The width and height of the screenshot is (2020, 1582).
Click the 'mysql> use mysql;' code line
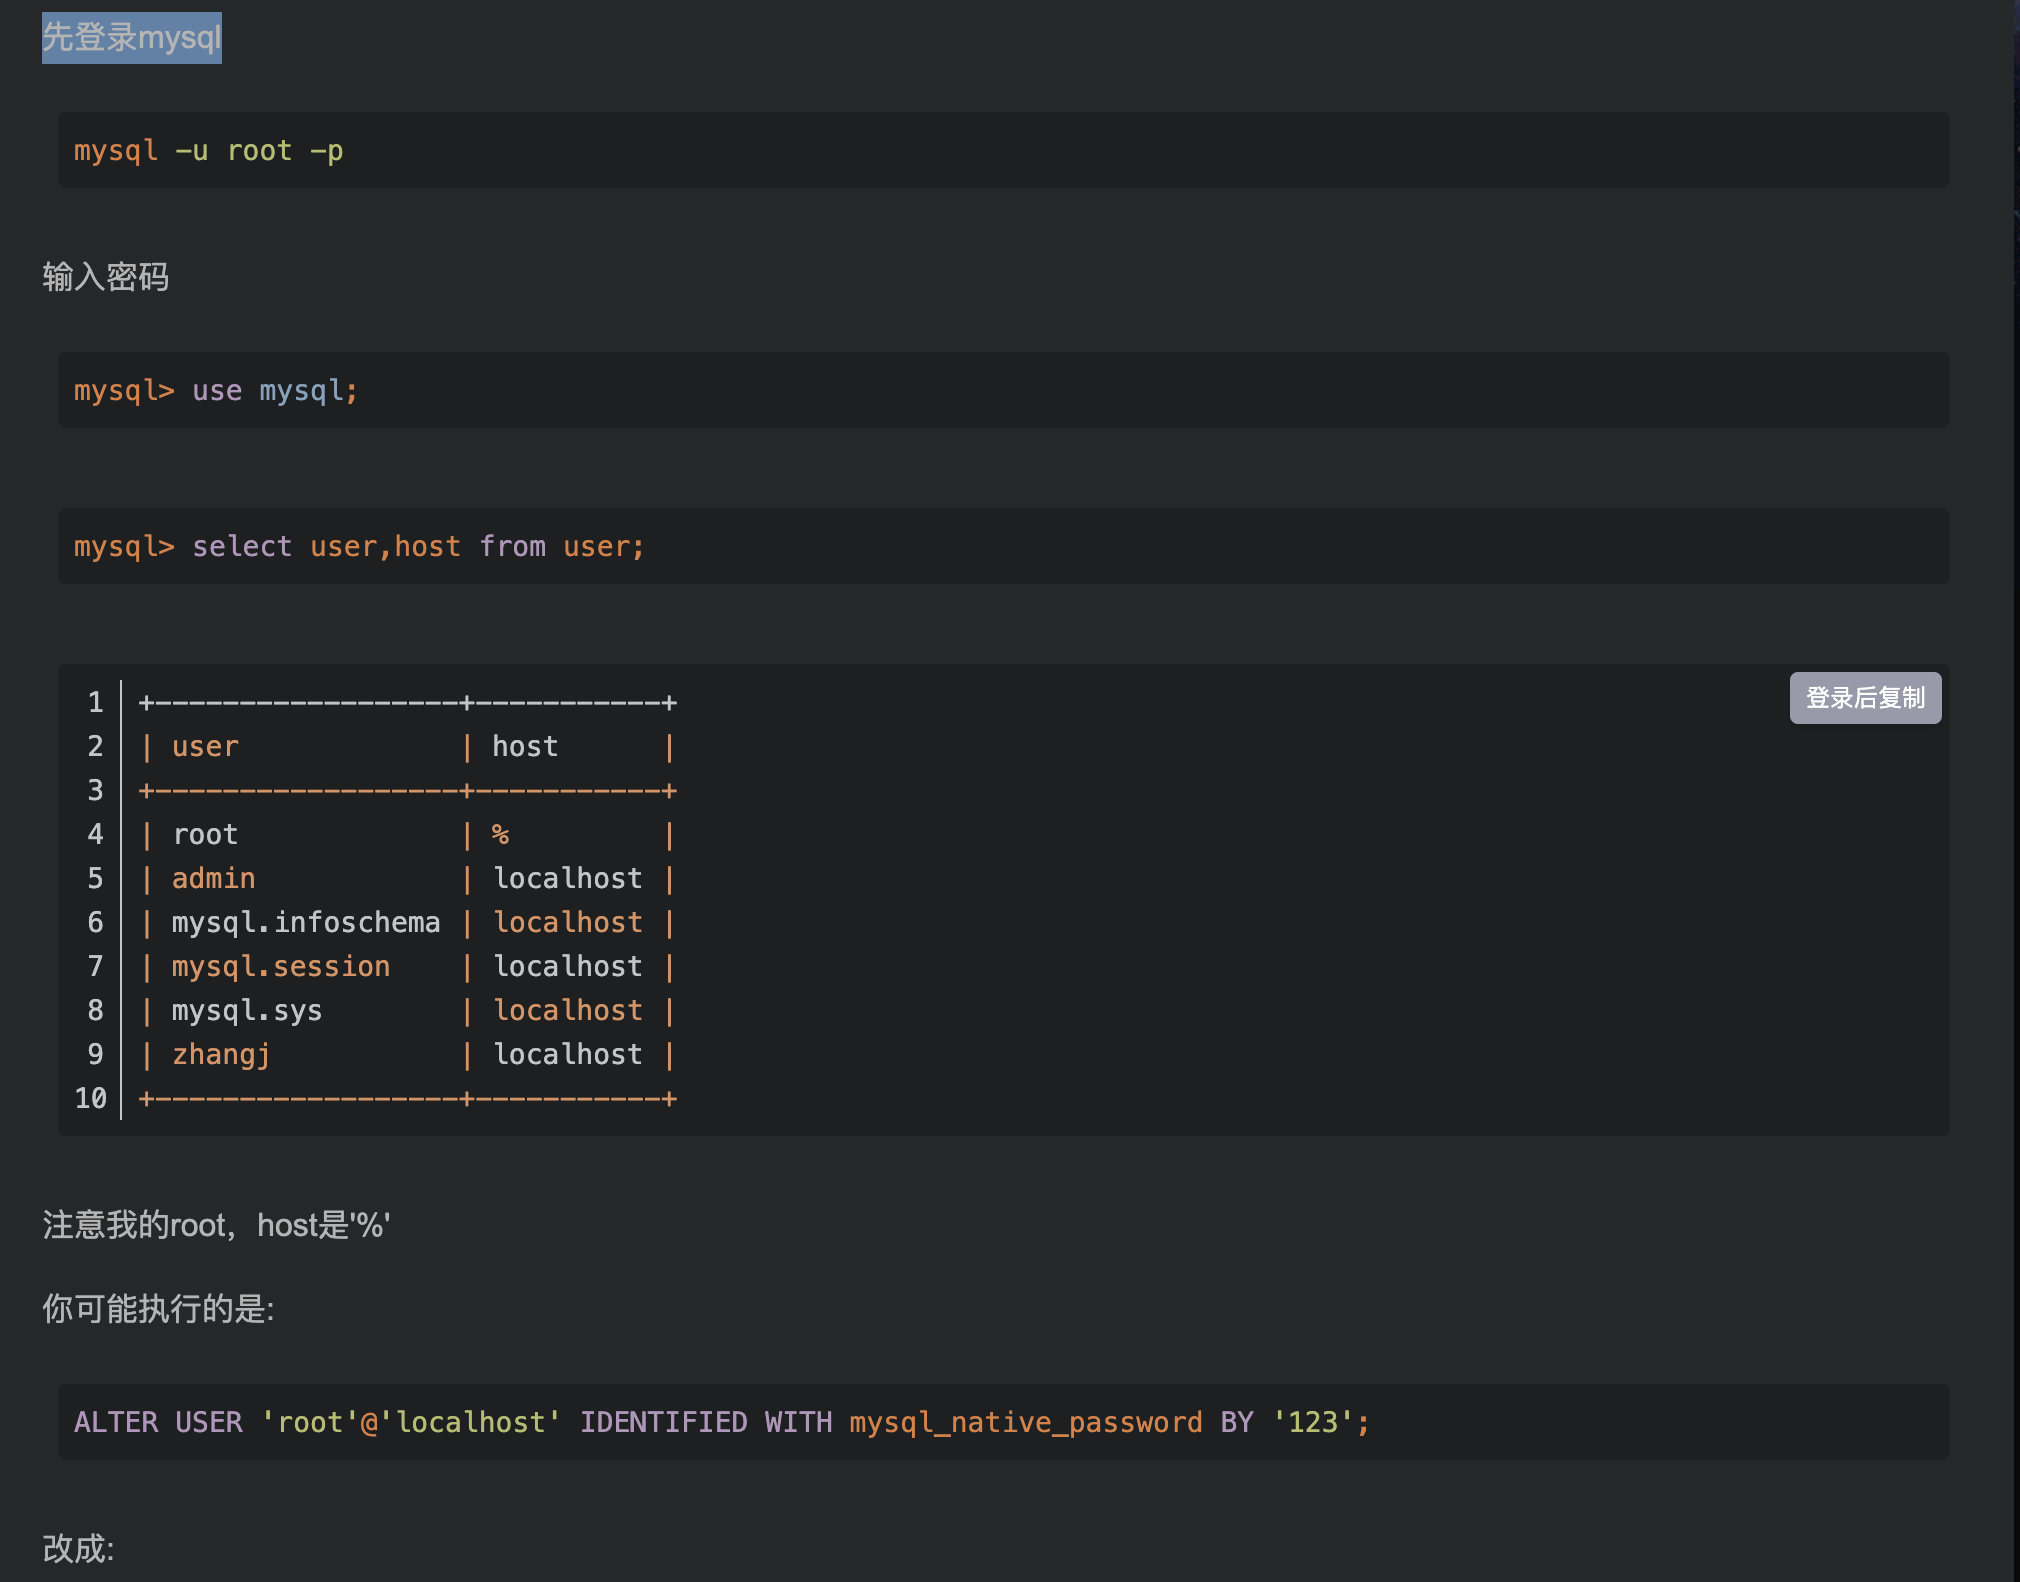(x=215, y=390)
